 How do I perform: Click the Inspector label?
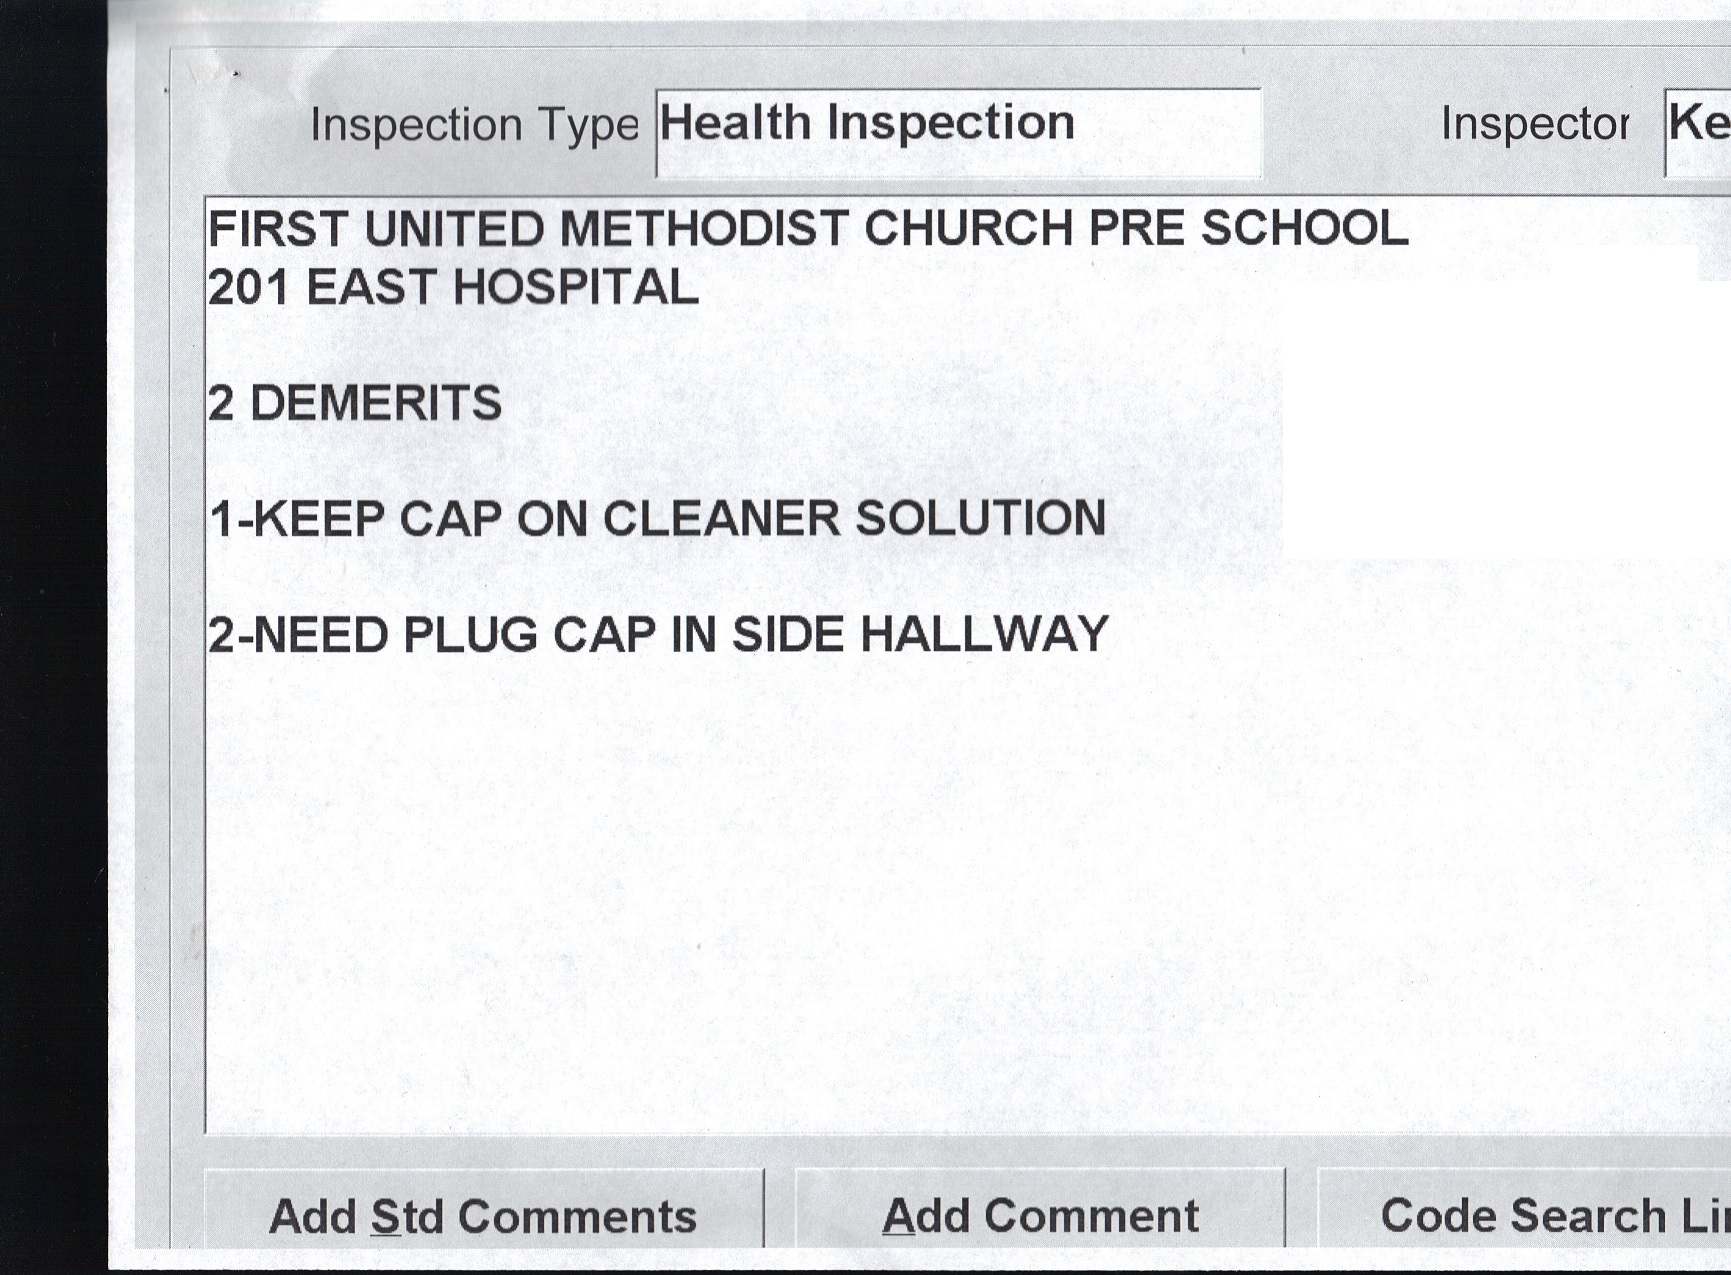1534,124
